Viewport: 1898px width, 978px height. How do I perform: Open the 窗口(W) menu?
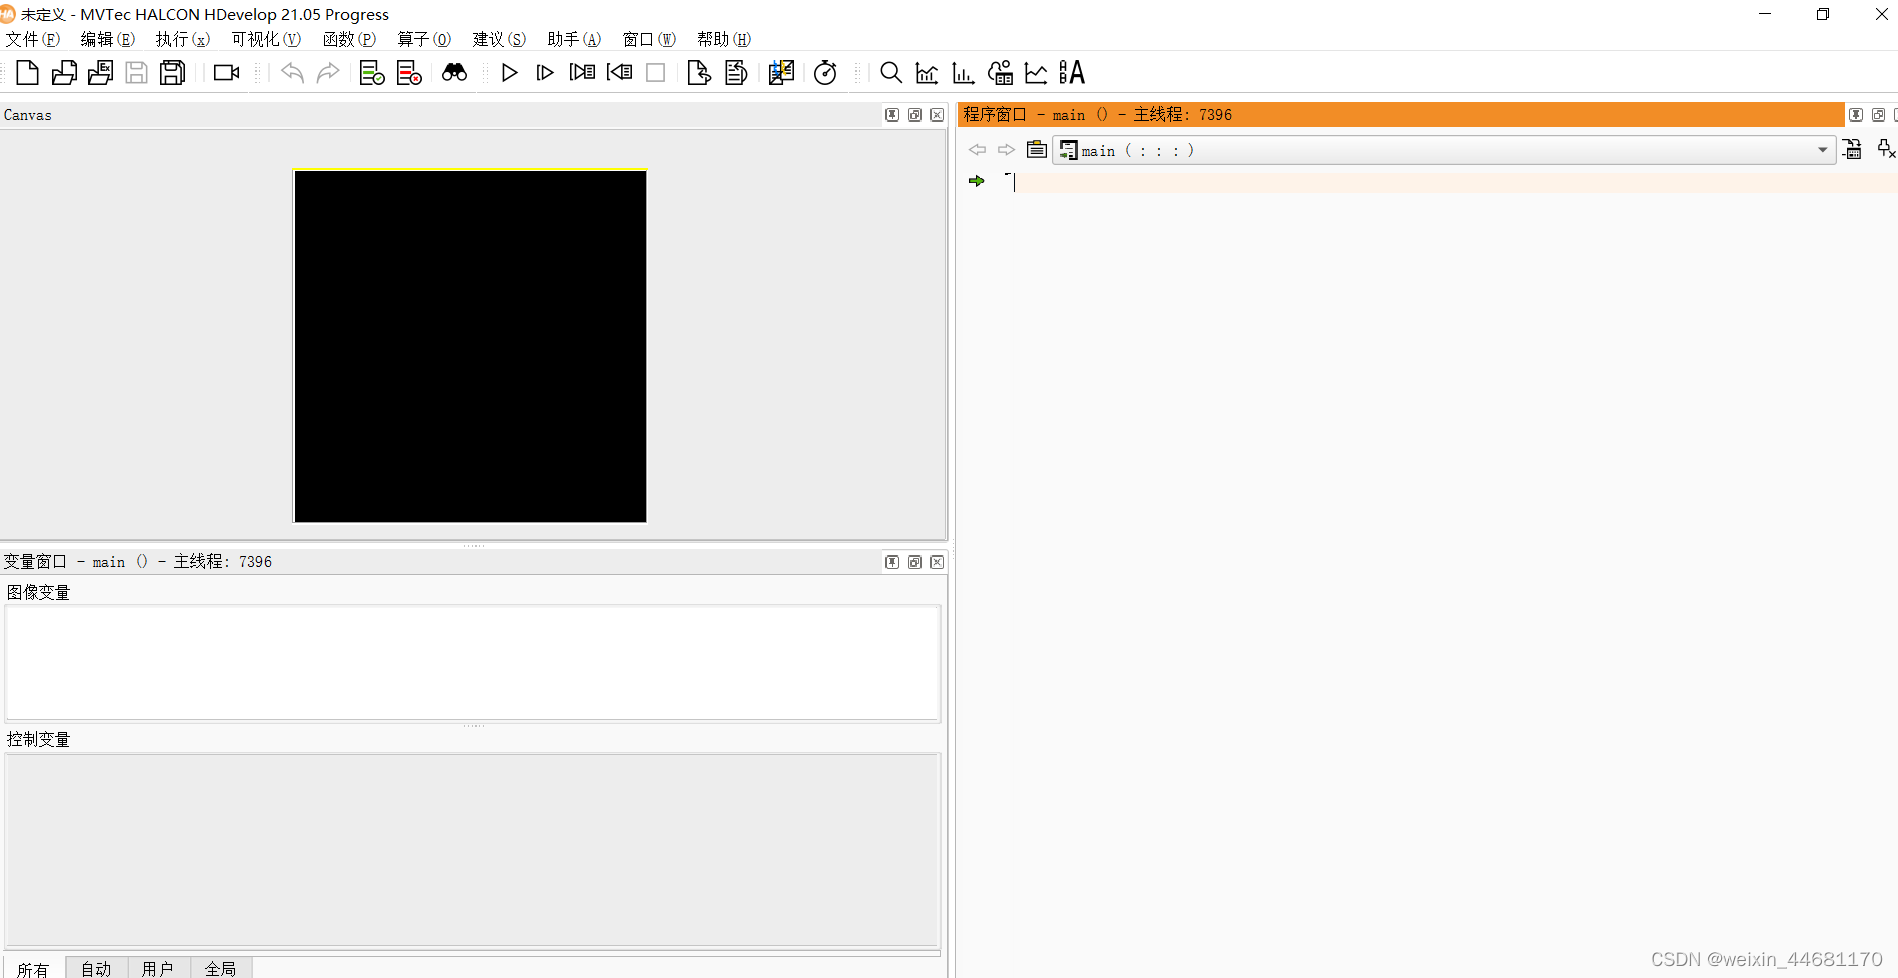649,39
